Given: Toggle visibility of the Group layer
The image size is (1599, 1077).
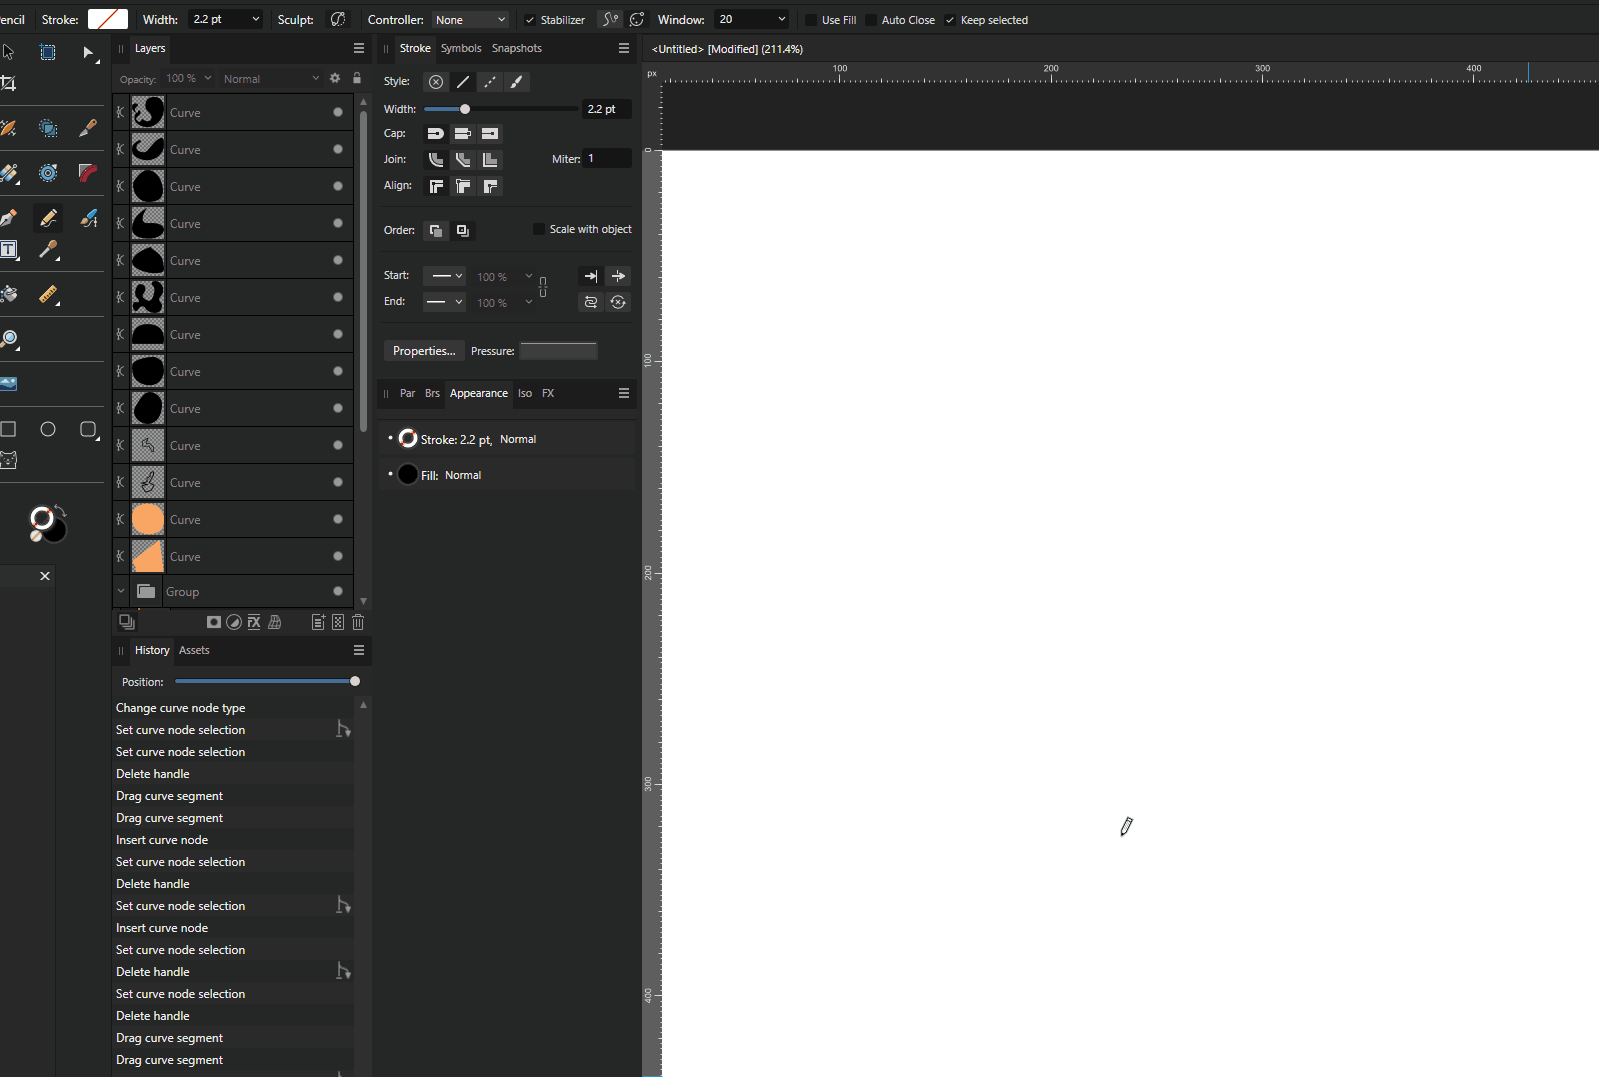Looking at the screenshot, I should click(x=338, y=591).
